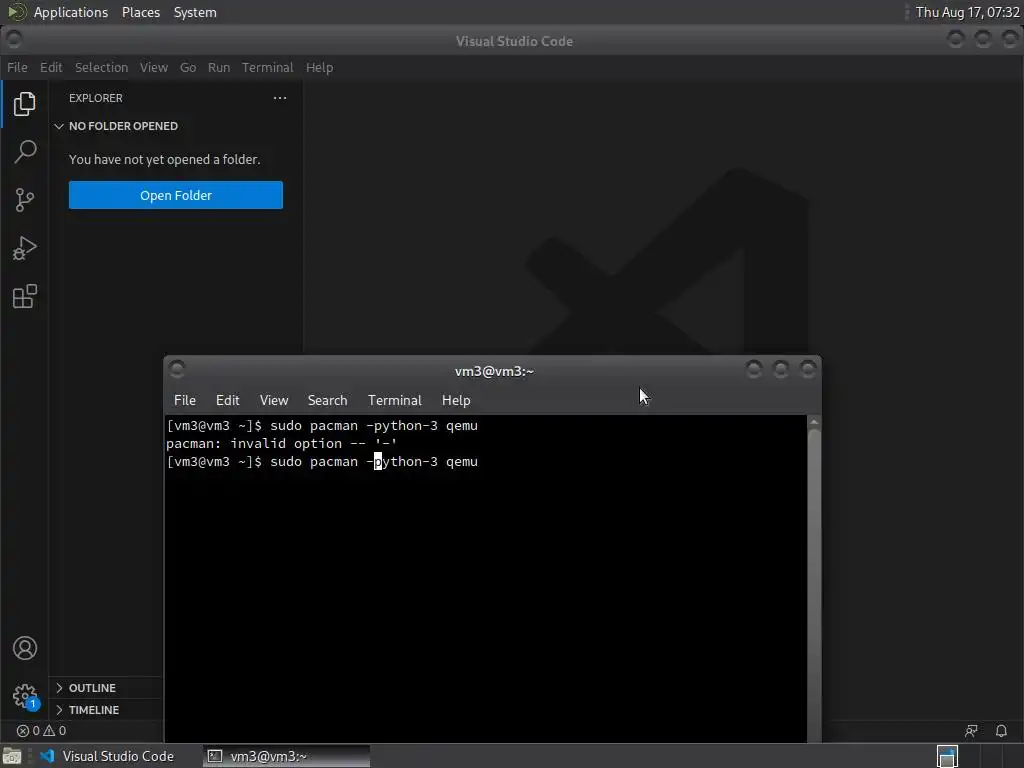Open the Explorer view in activity bar
The width and height of the screenshot is (1024, 768).
pos(25,104)
